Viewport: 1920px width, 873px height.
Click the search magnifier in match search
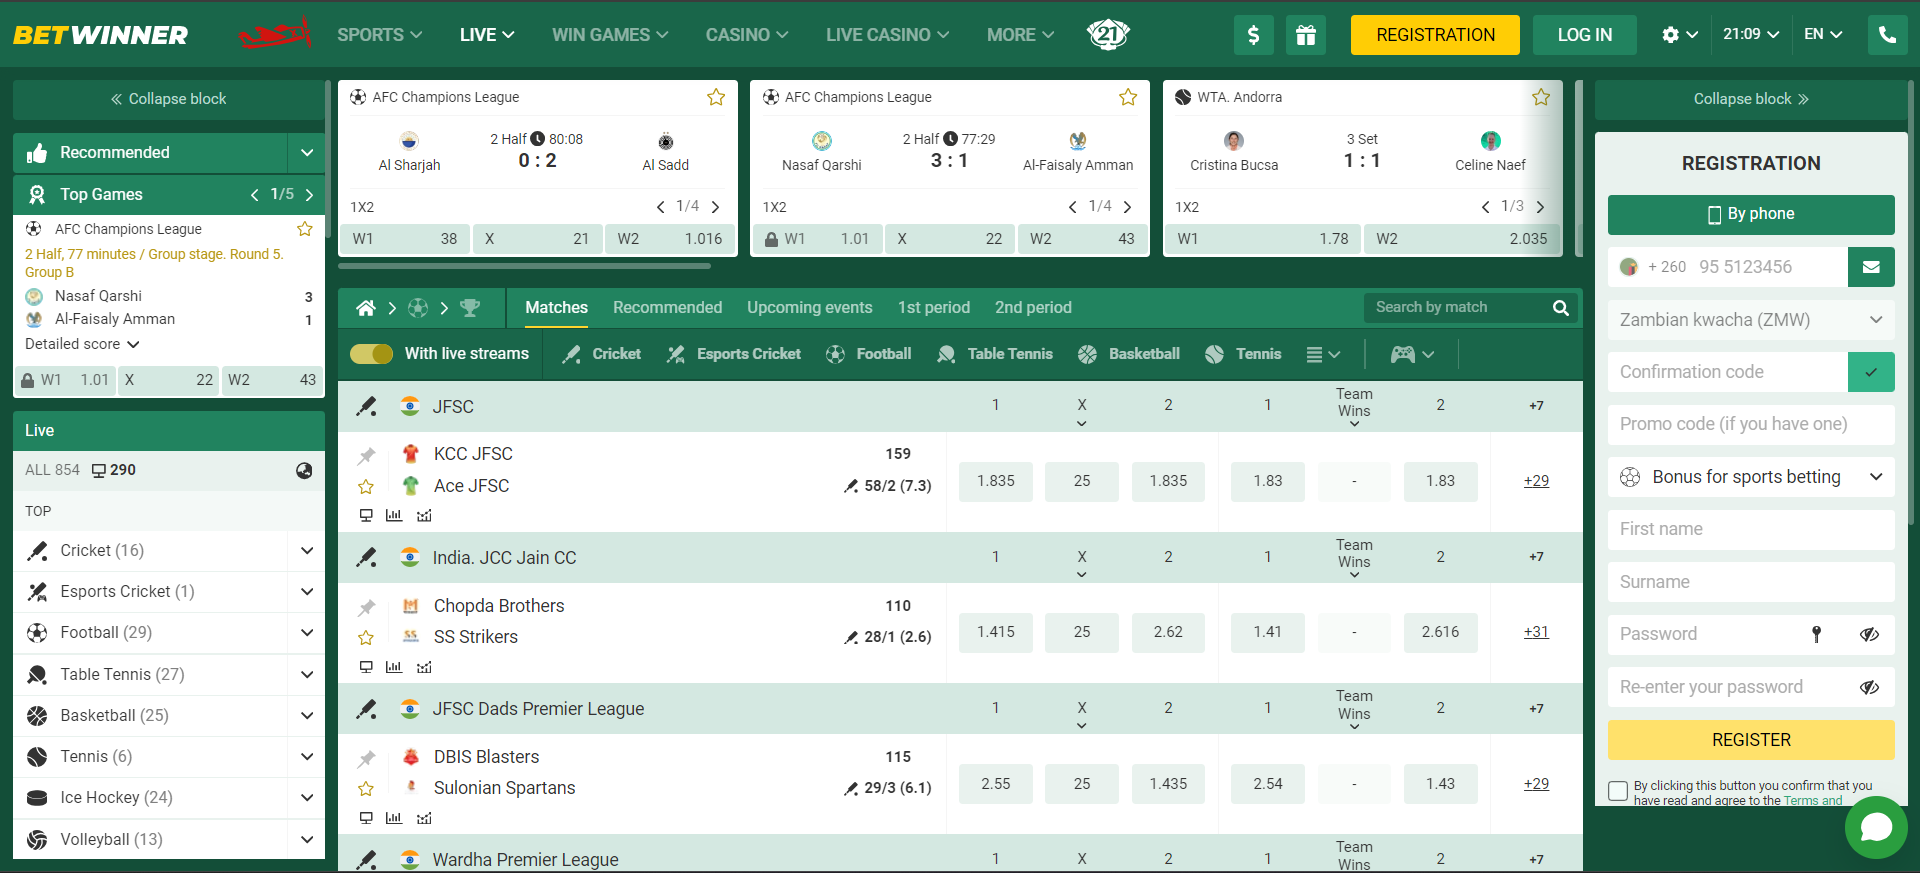point(1560,308)
